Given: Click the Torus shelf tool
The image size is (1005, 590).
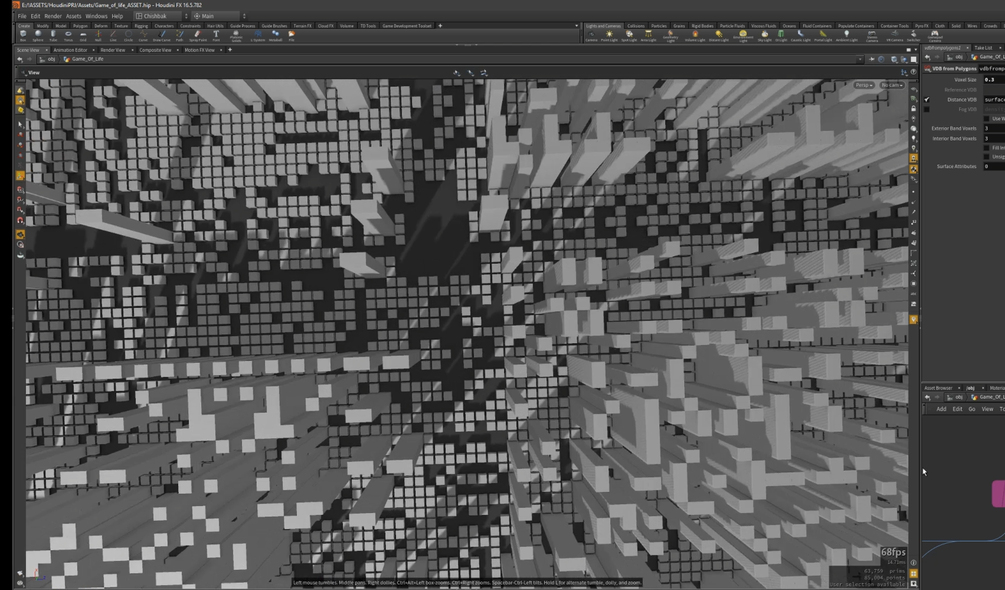Looking at the screenshot, I should [68, 35].
